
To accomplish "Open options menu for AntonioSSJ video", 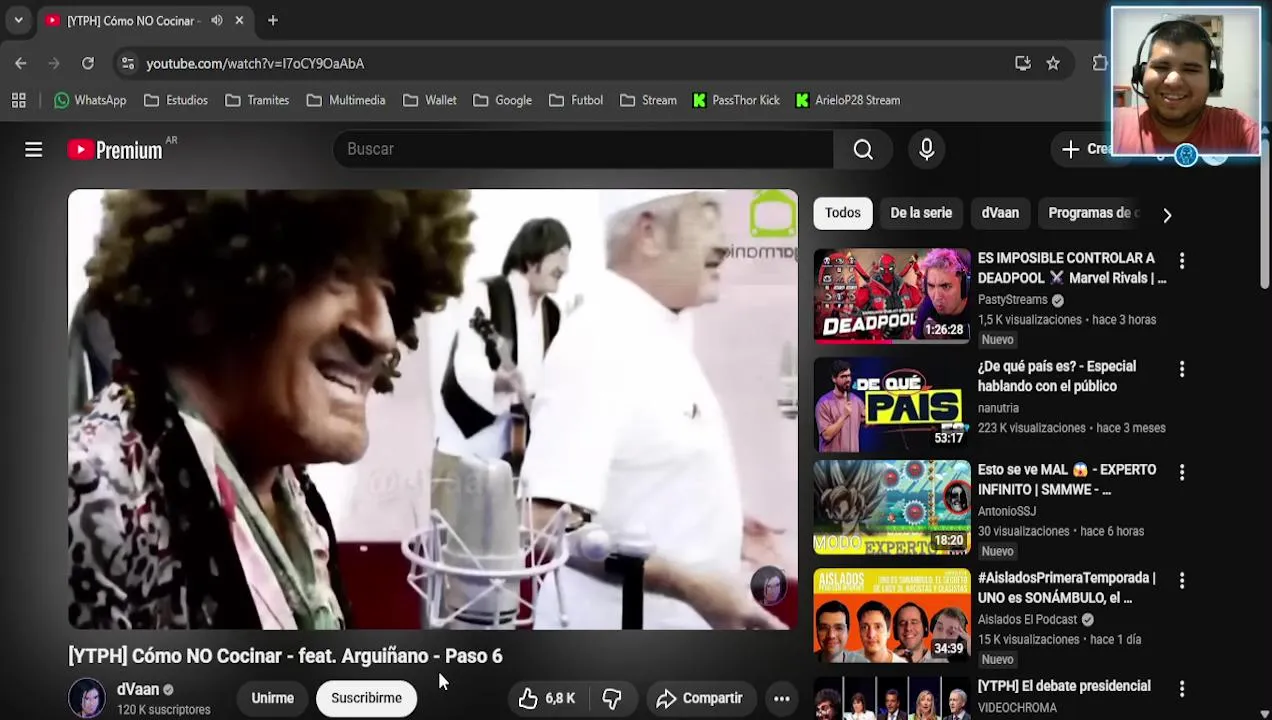I will [1182, 472].
